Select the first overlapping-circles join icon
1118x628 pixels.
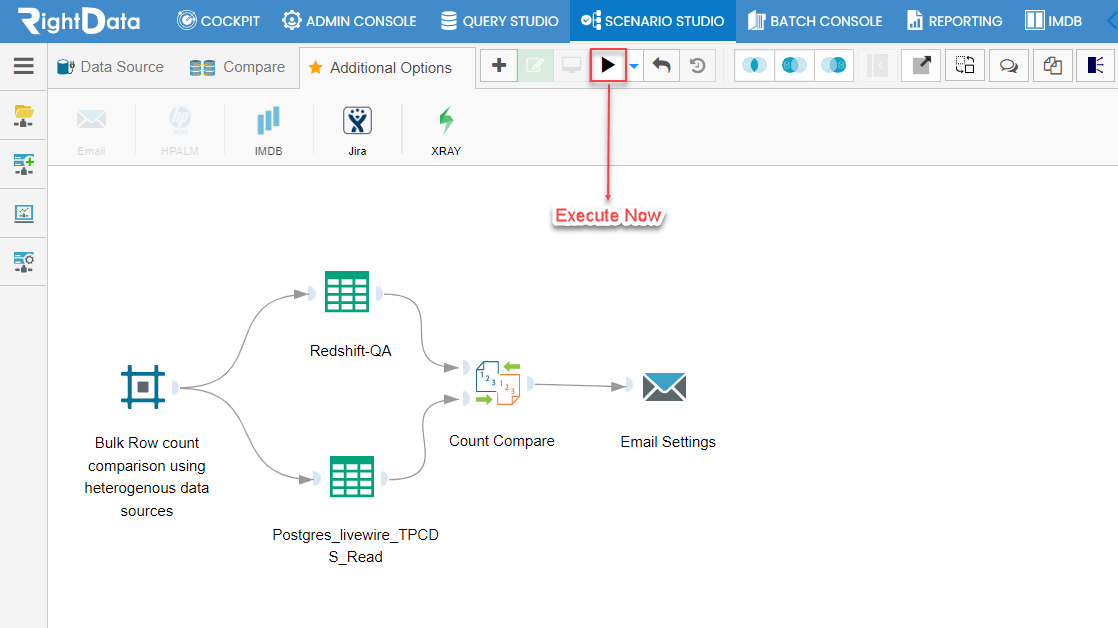coord(754,66)
